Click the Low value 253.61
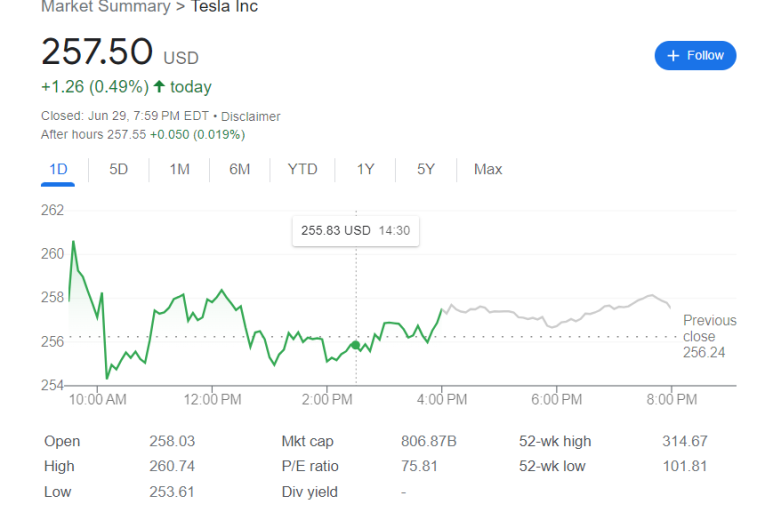 click(172, 492)
